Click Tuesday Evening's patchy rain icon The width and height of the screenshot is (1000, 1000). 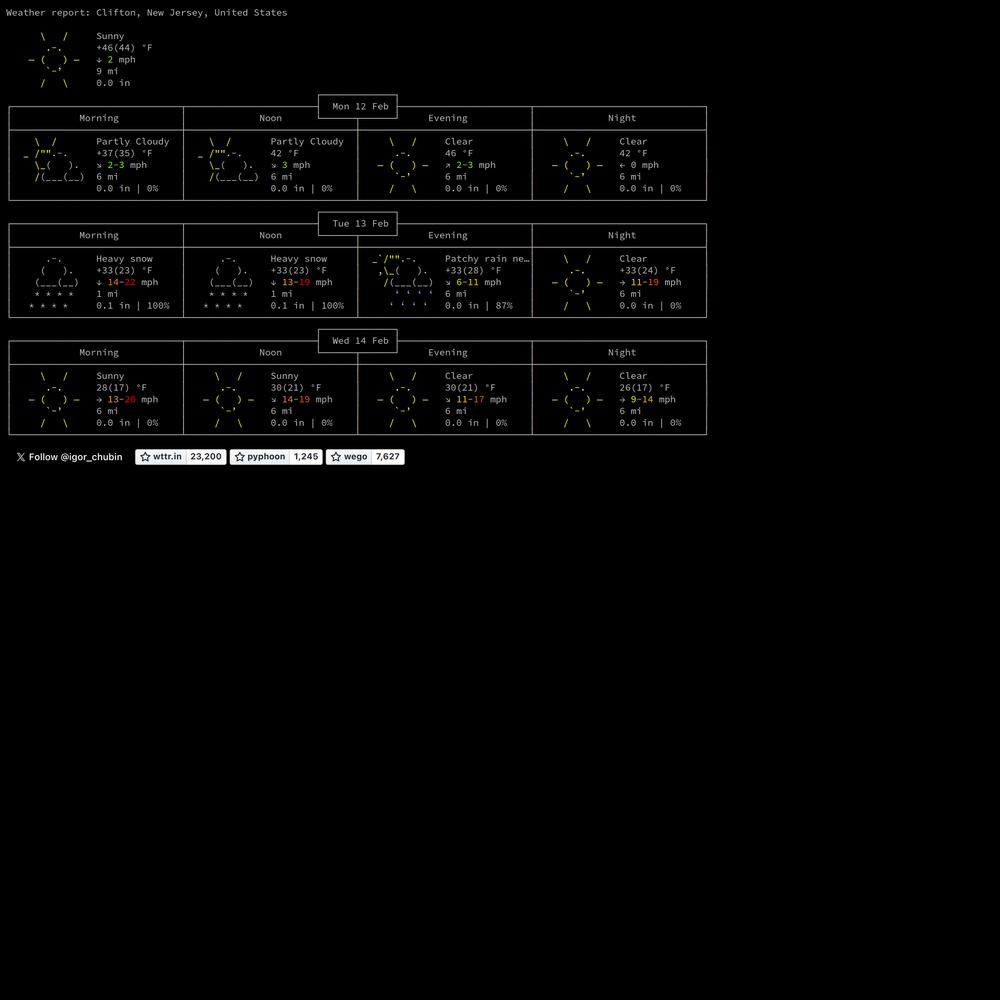(x=403, y=283)
